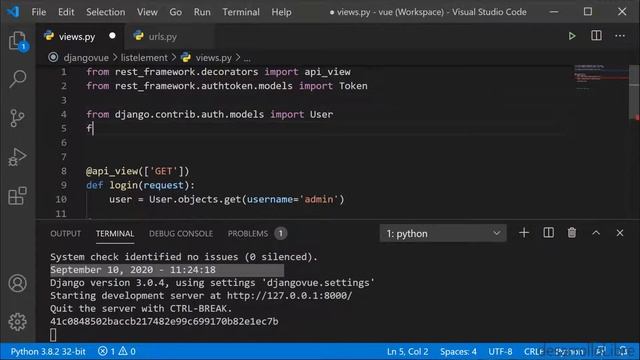Maximize the panel with up chevron
This screenshot has height=360, width=640.
(596, 233)
